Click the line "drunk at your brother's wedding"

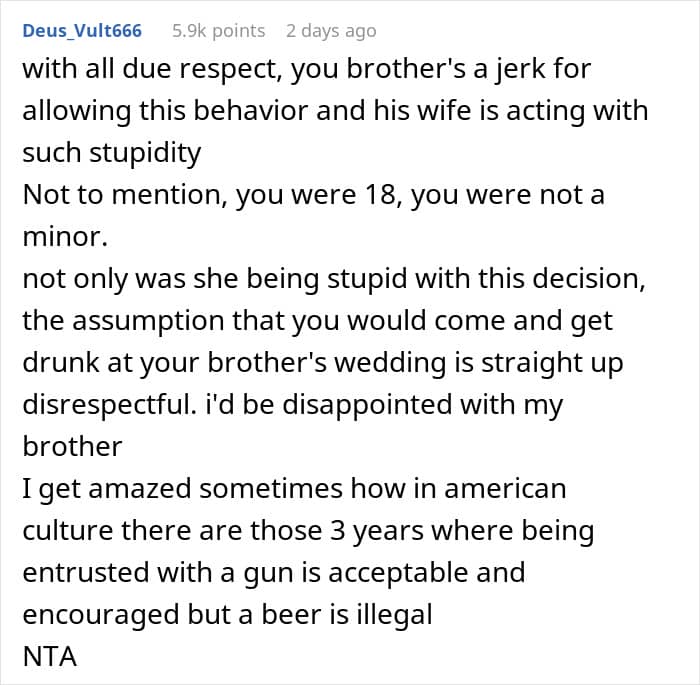323,363
